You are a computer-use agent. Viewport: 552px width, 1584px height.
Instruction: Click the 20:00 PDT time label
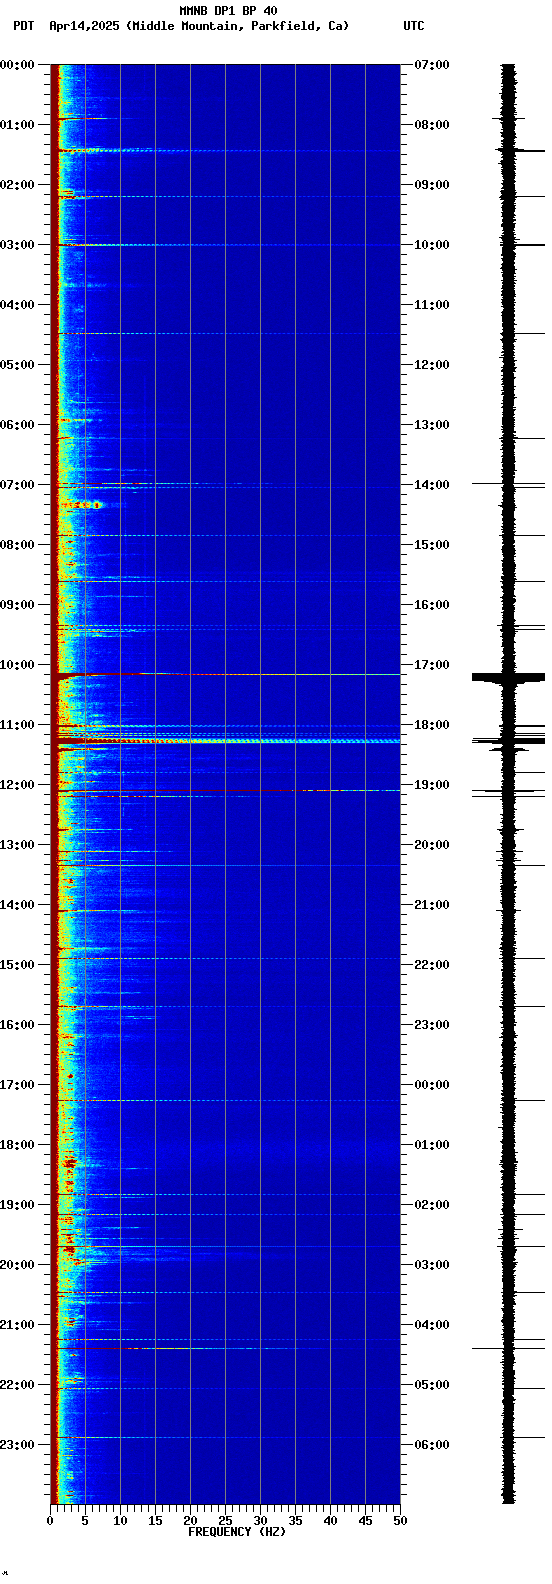point(18,1265)
